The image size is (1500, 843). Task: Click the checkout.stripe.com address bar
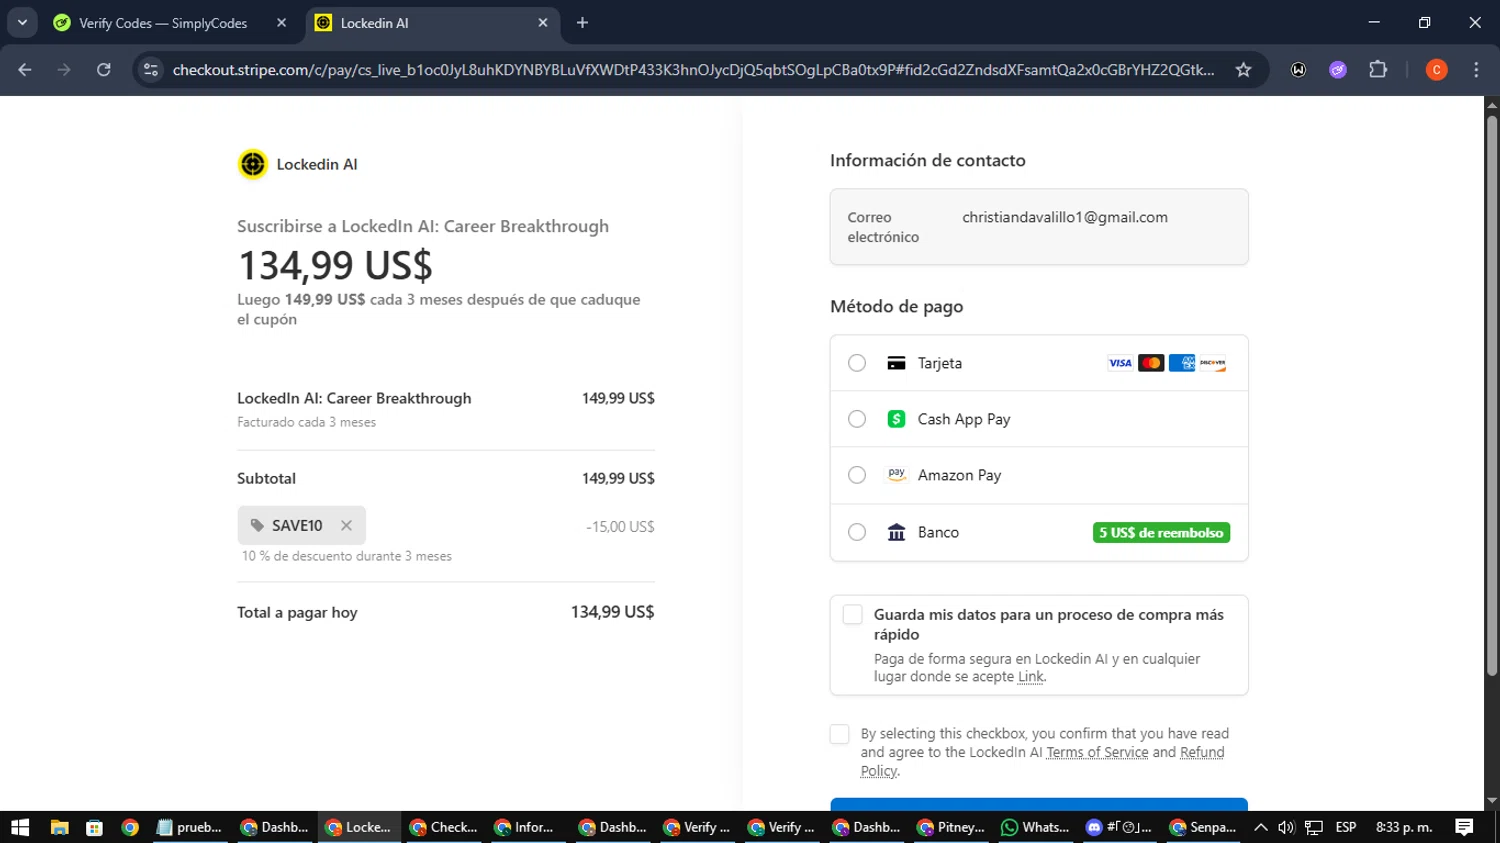(693, 70)
